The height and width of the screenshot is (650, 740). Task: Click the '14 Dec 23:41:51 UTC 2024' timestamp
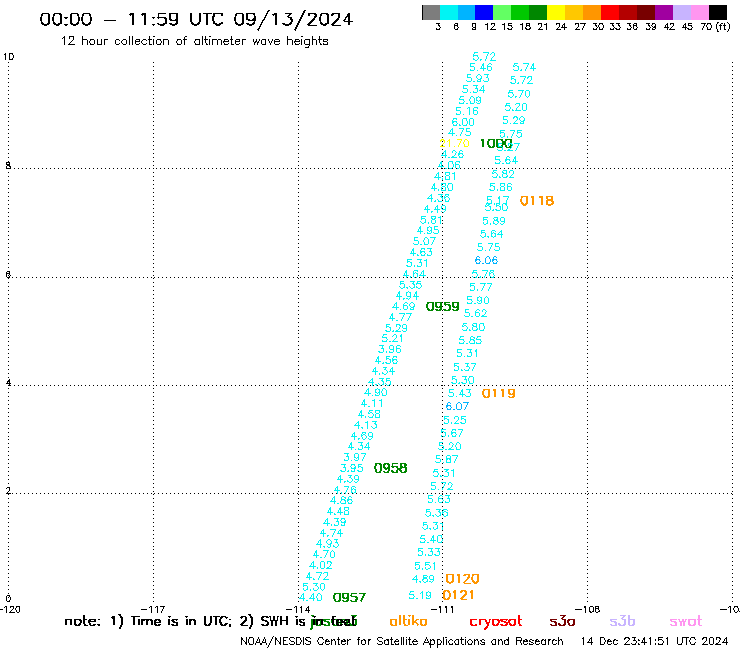(x=654, y=641)
